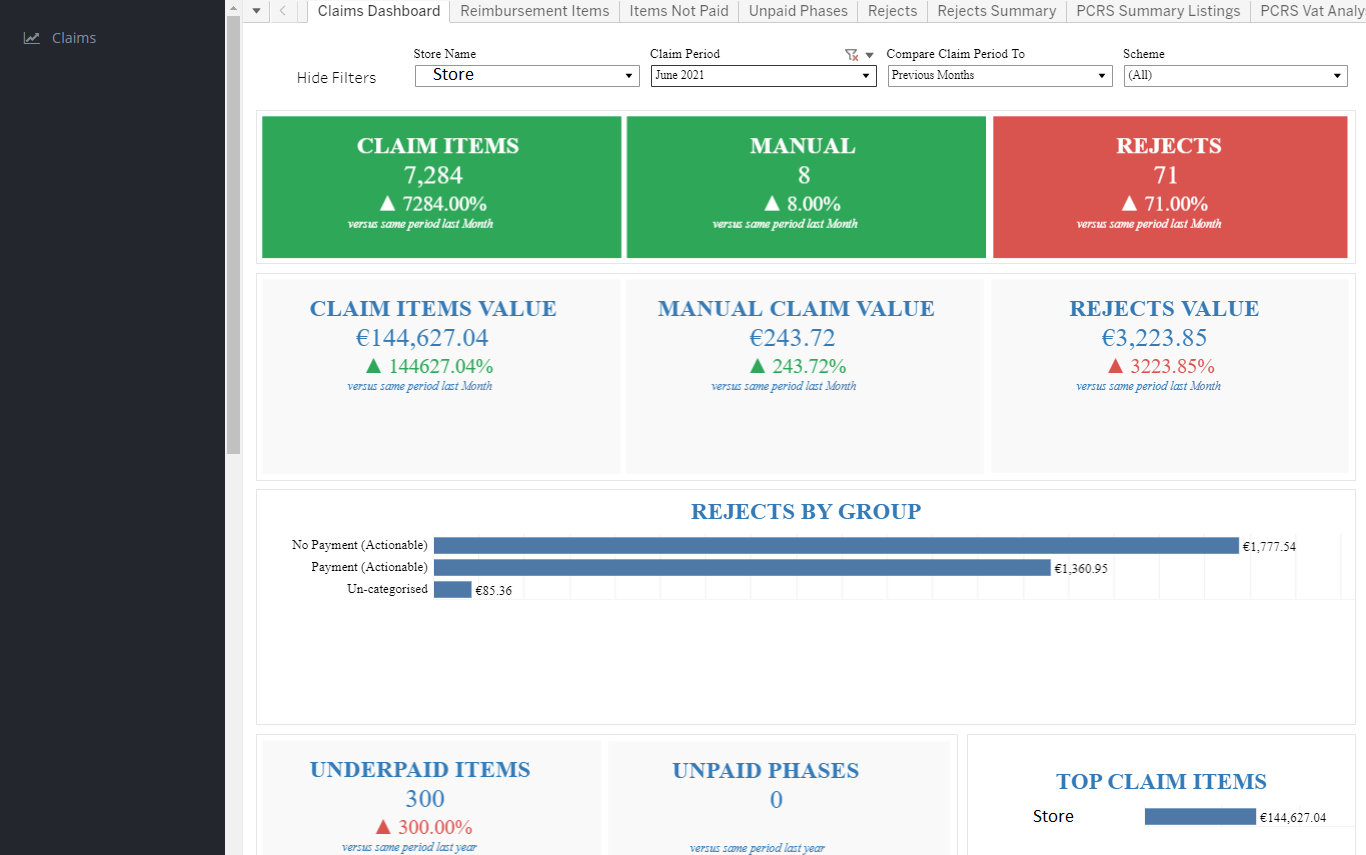1366x855 pixels.
Task: Click the €1,777.54 bar value
Action: (1270, 547)
